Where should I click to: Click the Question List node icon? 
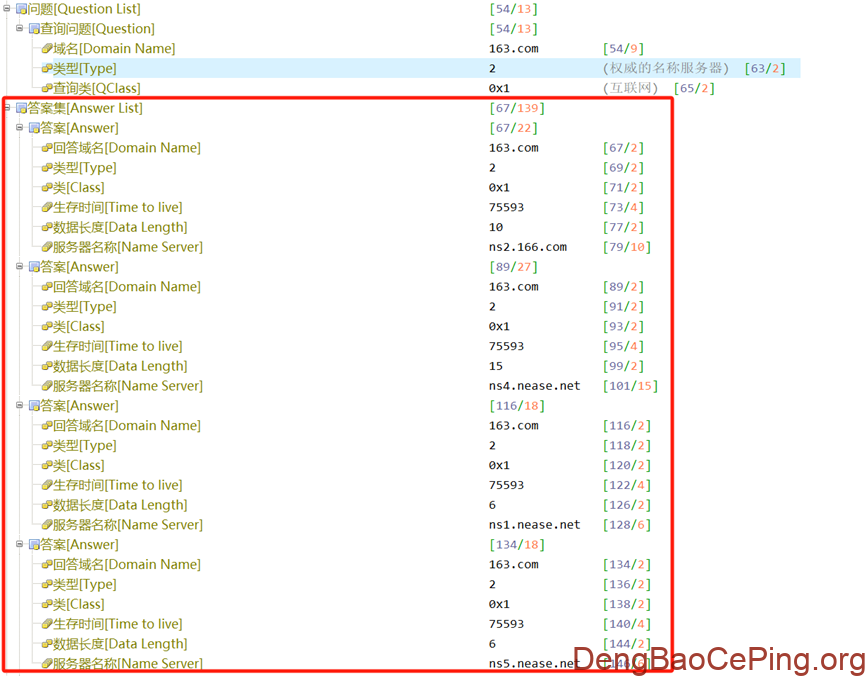click(21, 9)
